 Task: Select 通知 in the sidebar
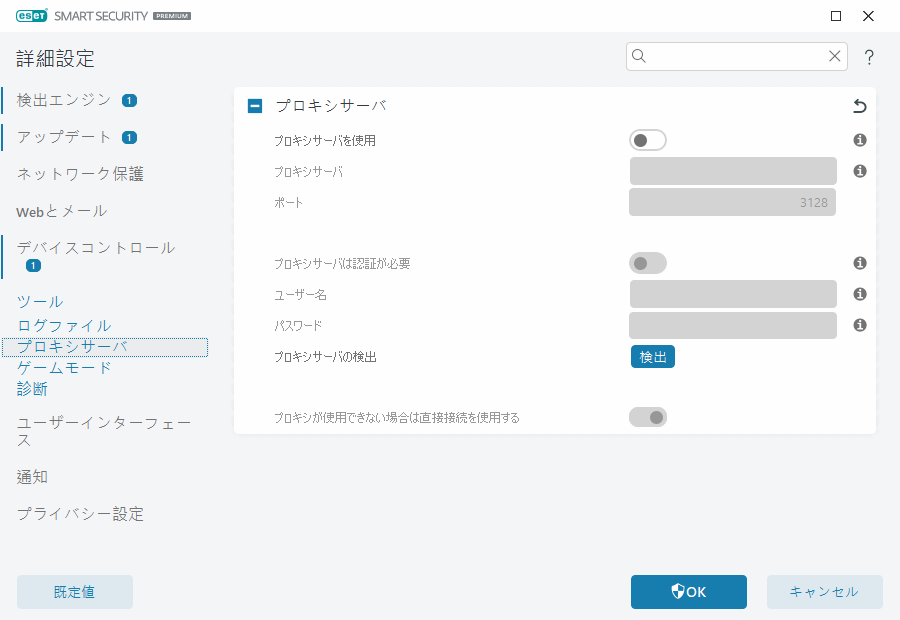tap(30, 477)
